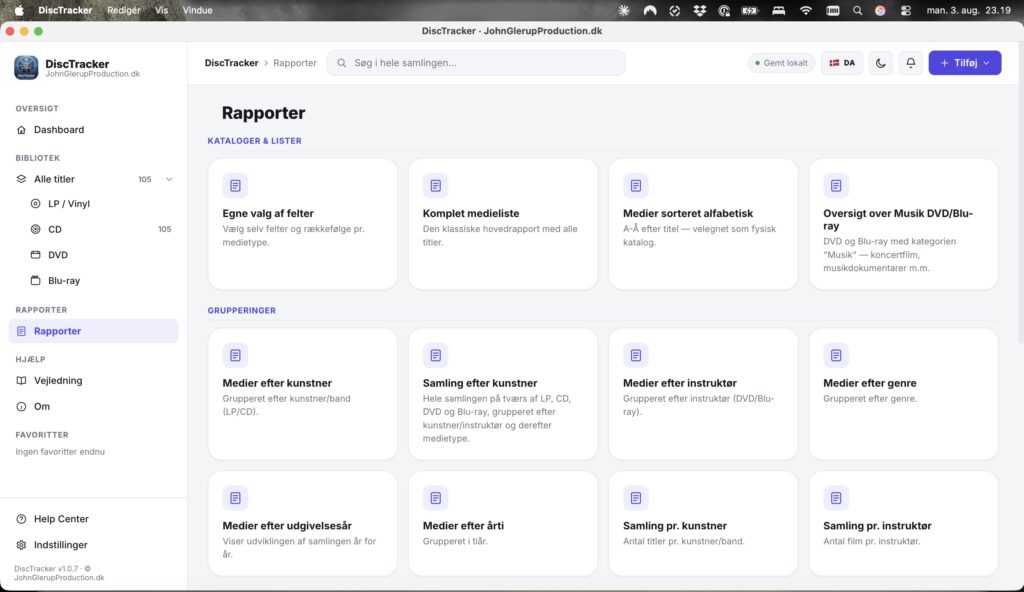Click the Medier efter udgivelsesår report icon
Image resolution: width=1024 pixels, height=592 pixels.
coord(235,498)
